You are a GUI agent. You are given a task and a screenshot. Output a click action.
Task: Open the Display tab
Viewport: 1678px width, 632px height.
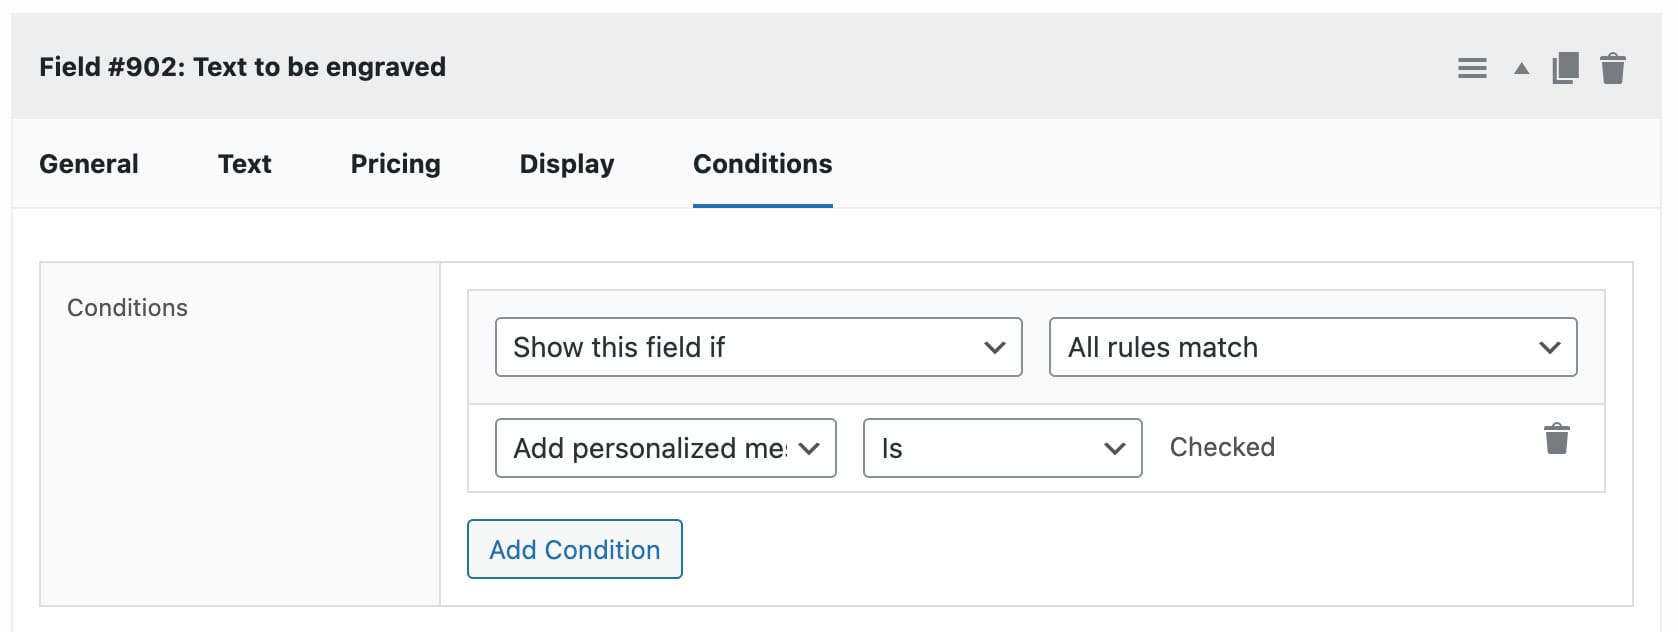click(566, 163)
